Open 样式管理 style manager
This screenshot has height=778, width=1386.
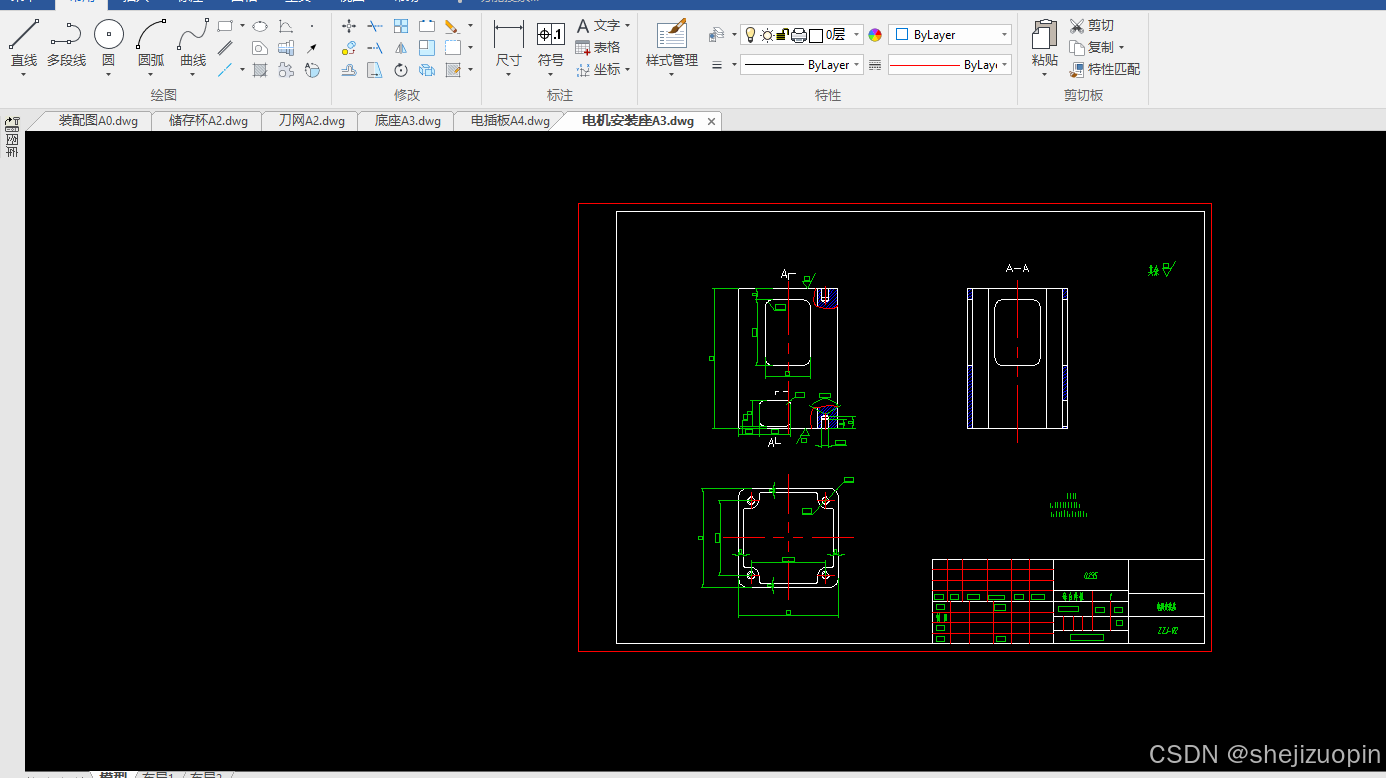click(x=672, y=45)
